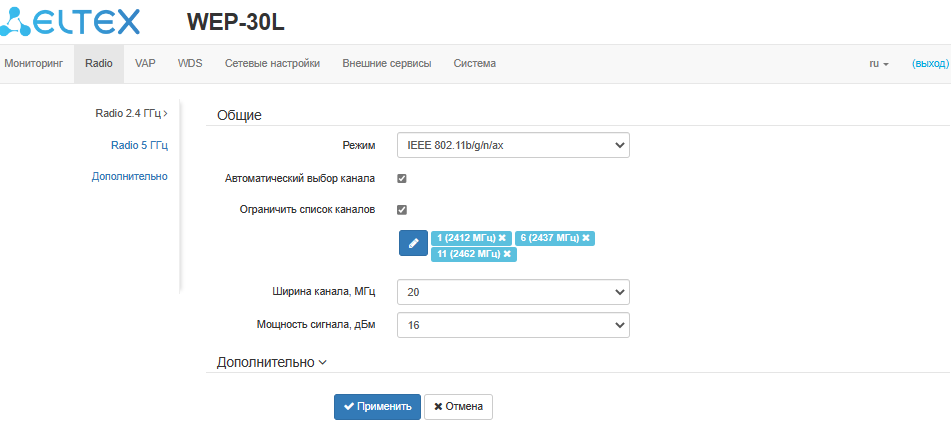
Task: Select Radio 5 ГГц in sidebar
Action: pyautogui.click(x=139, y=145)
